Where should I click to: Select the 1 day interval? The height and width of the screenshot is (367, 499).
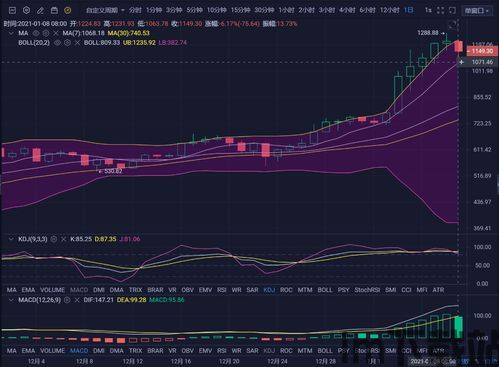point(408,11)
